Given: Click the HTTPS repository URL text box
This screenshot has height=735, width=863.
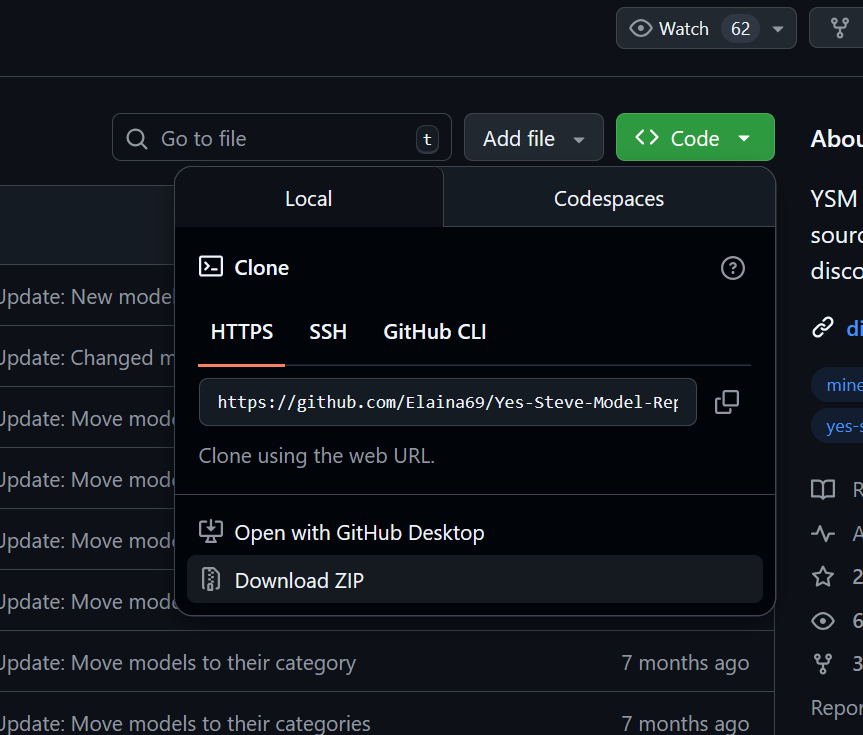Looking at the screenshot, I should tap(447, 402).
